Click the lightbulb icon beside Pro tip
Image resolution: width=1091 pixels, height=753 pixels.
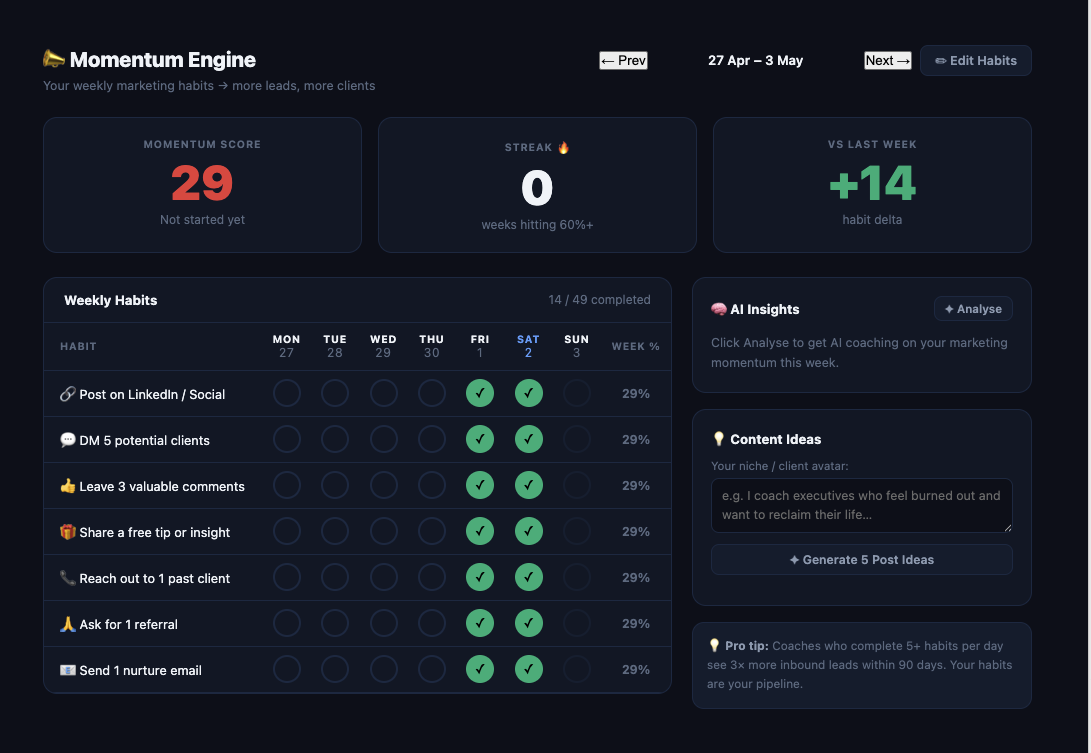pos(714,645)
